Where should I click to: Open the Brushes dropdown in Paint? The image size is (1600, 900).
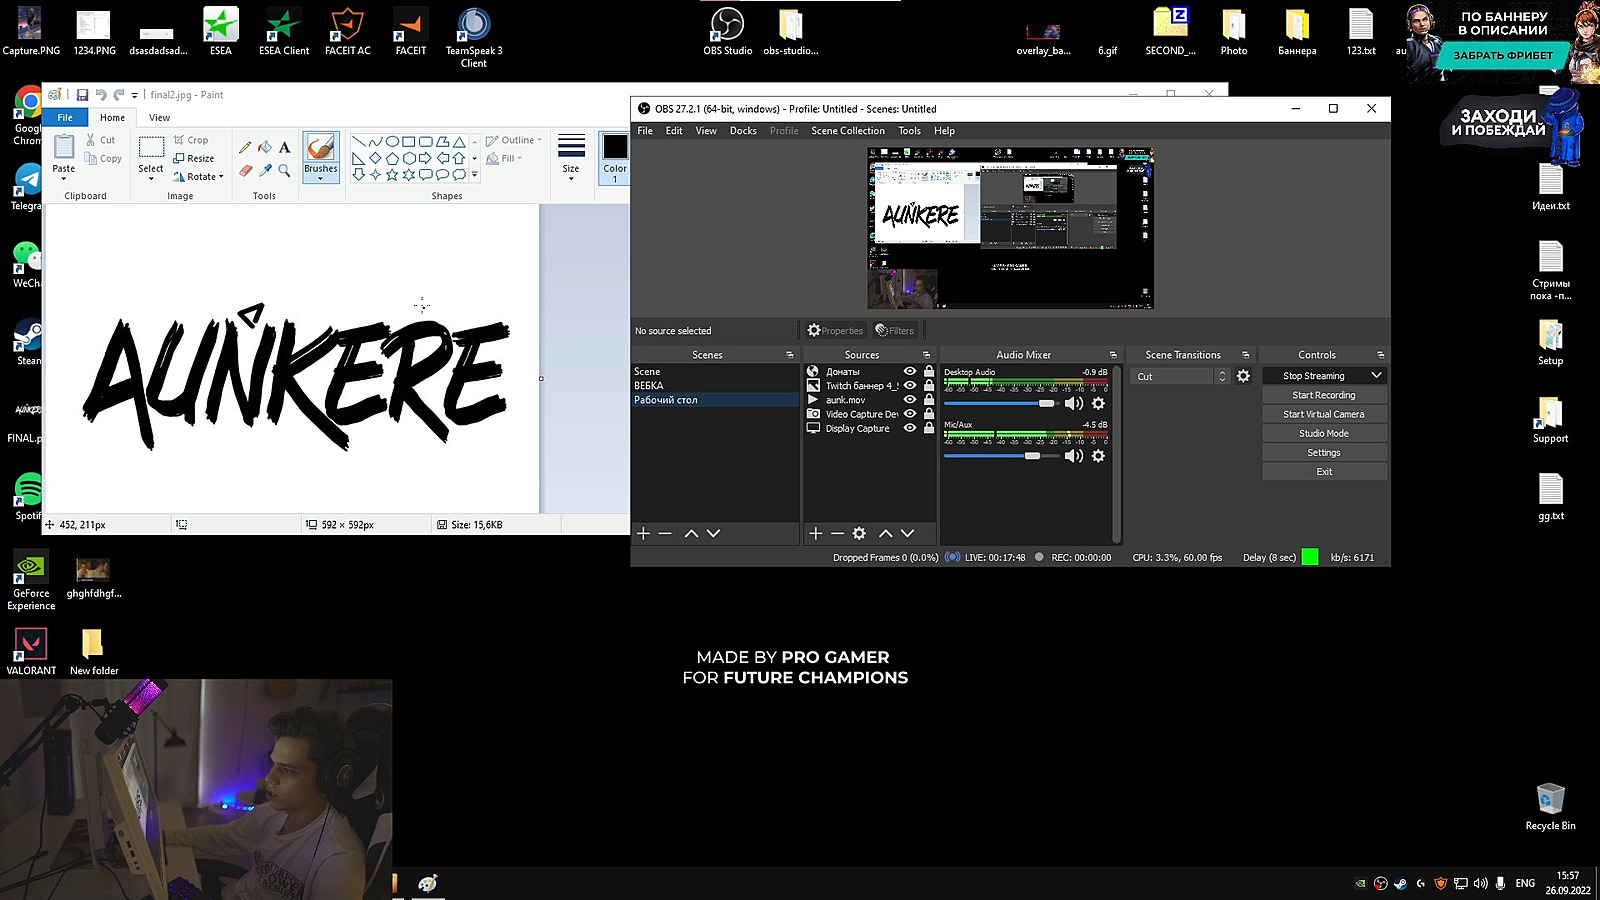[x=321, y=174]
